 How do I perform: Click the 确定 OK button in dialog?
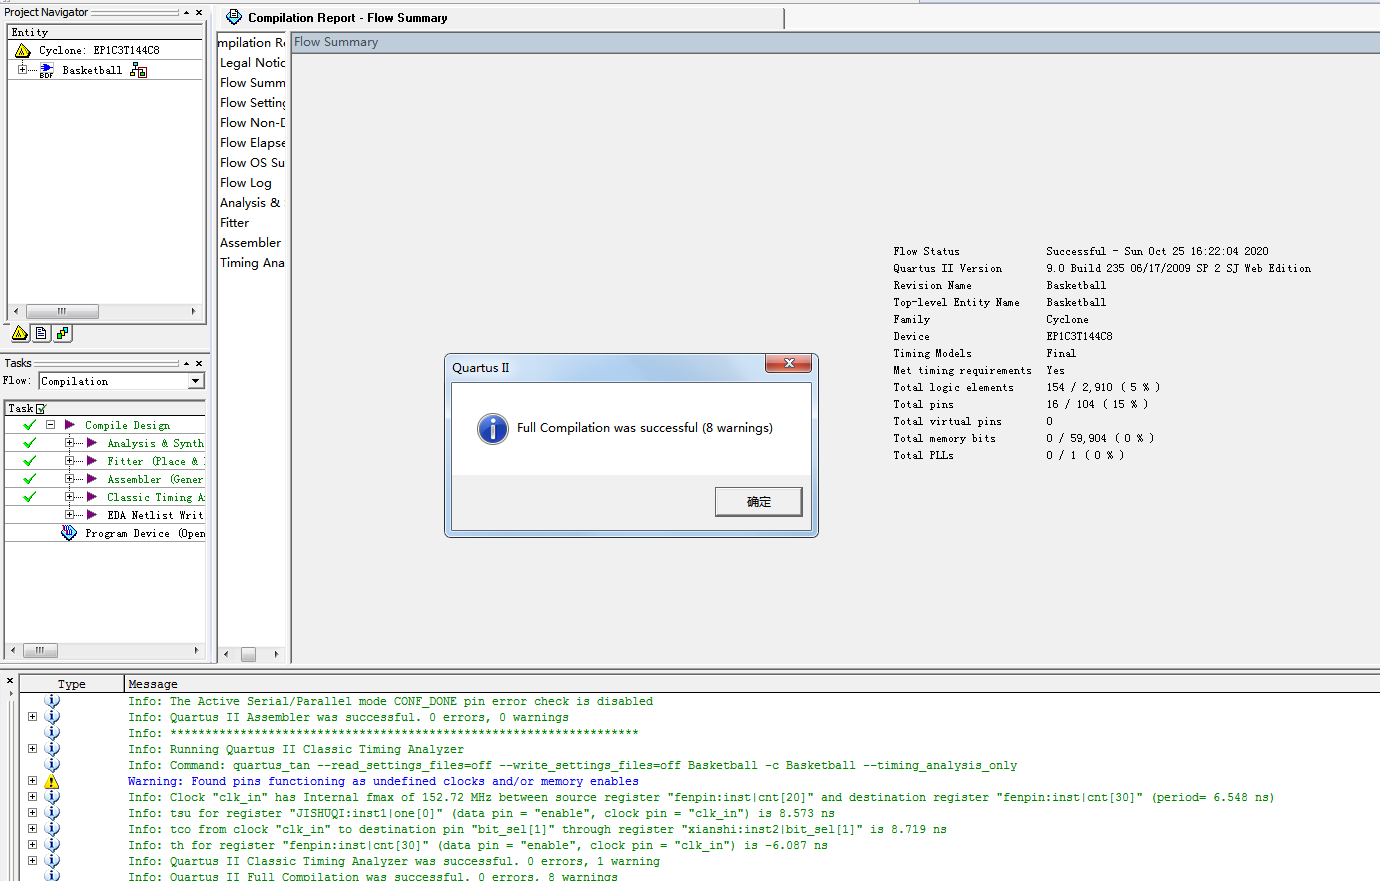(758, 501)
